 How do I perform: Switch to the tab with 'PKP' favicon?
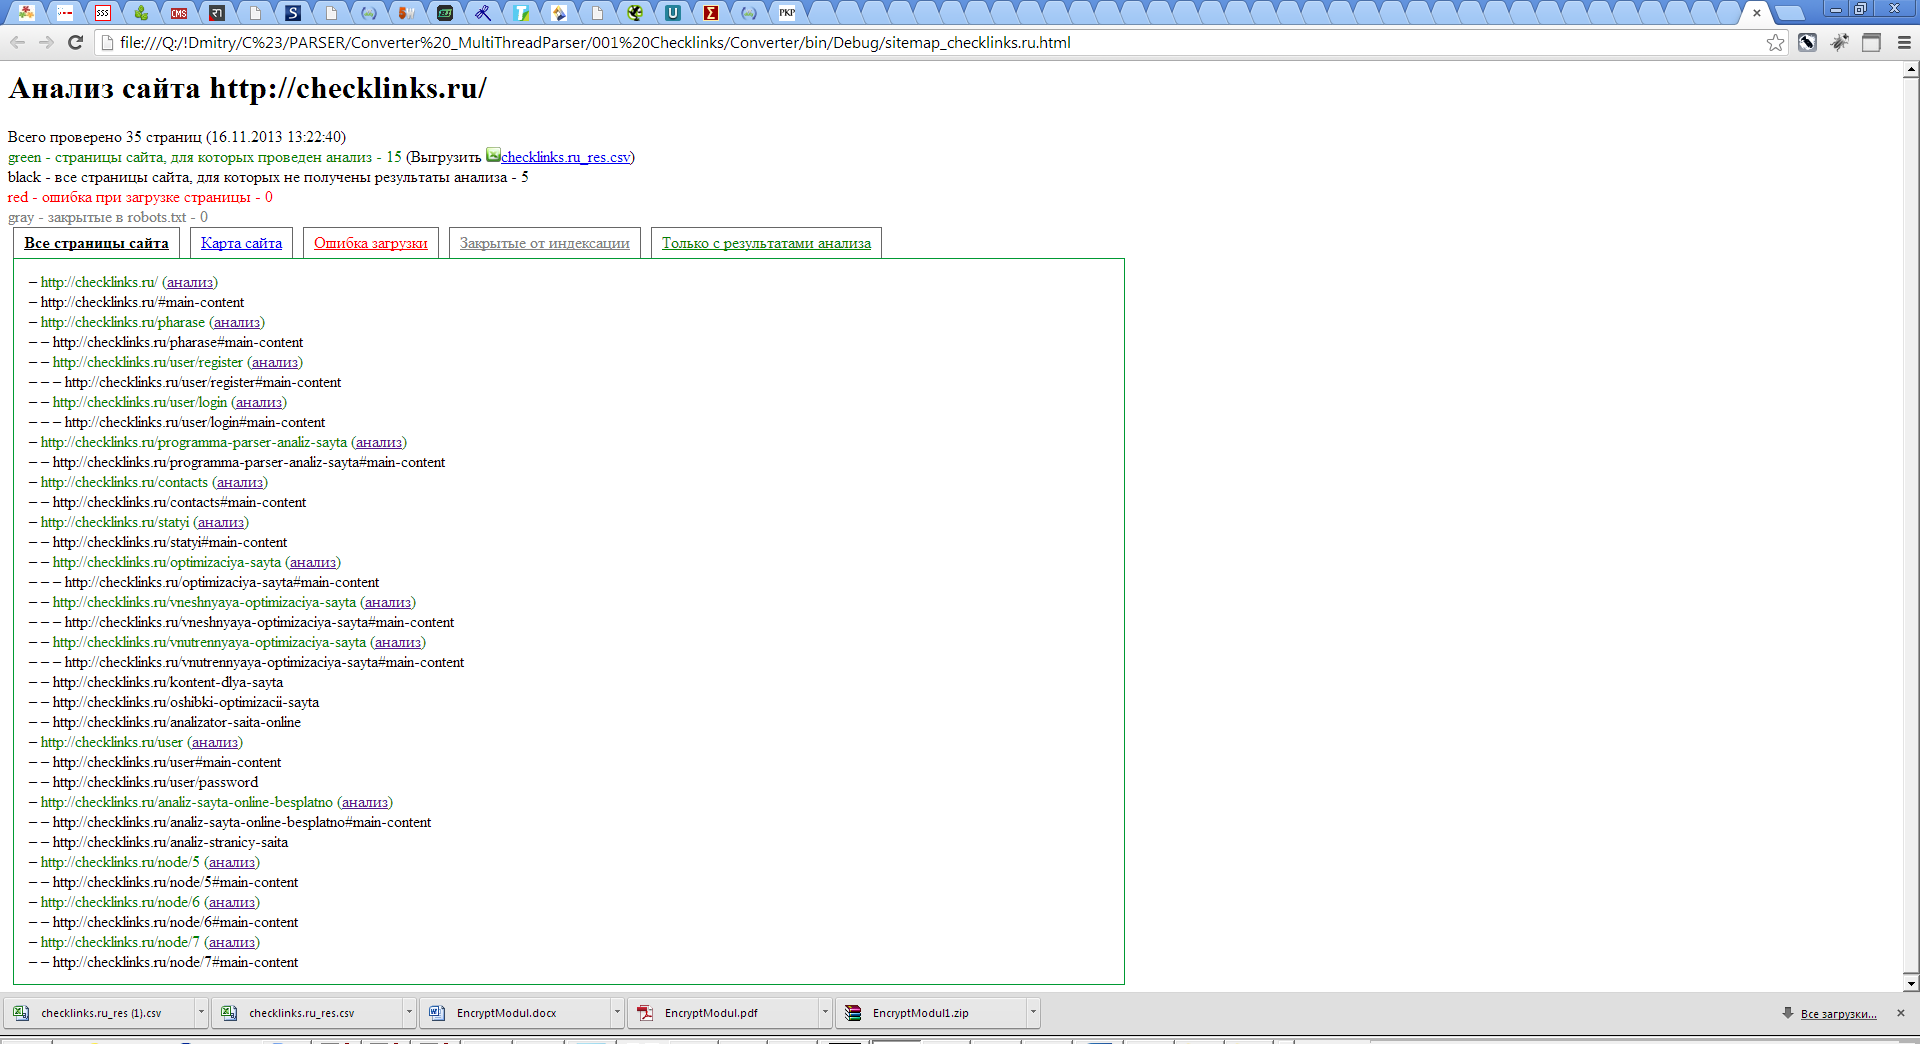pyautogui.click(x=787, y=13)
